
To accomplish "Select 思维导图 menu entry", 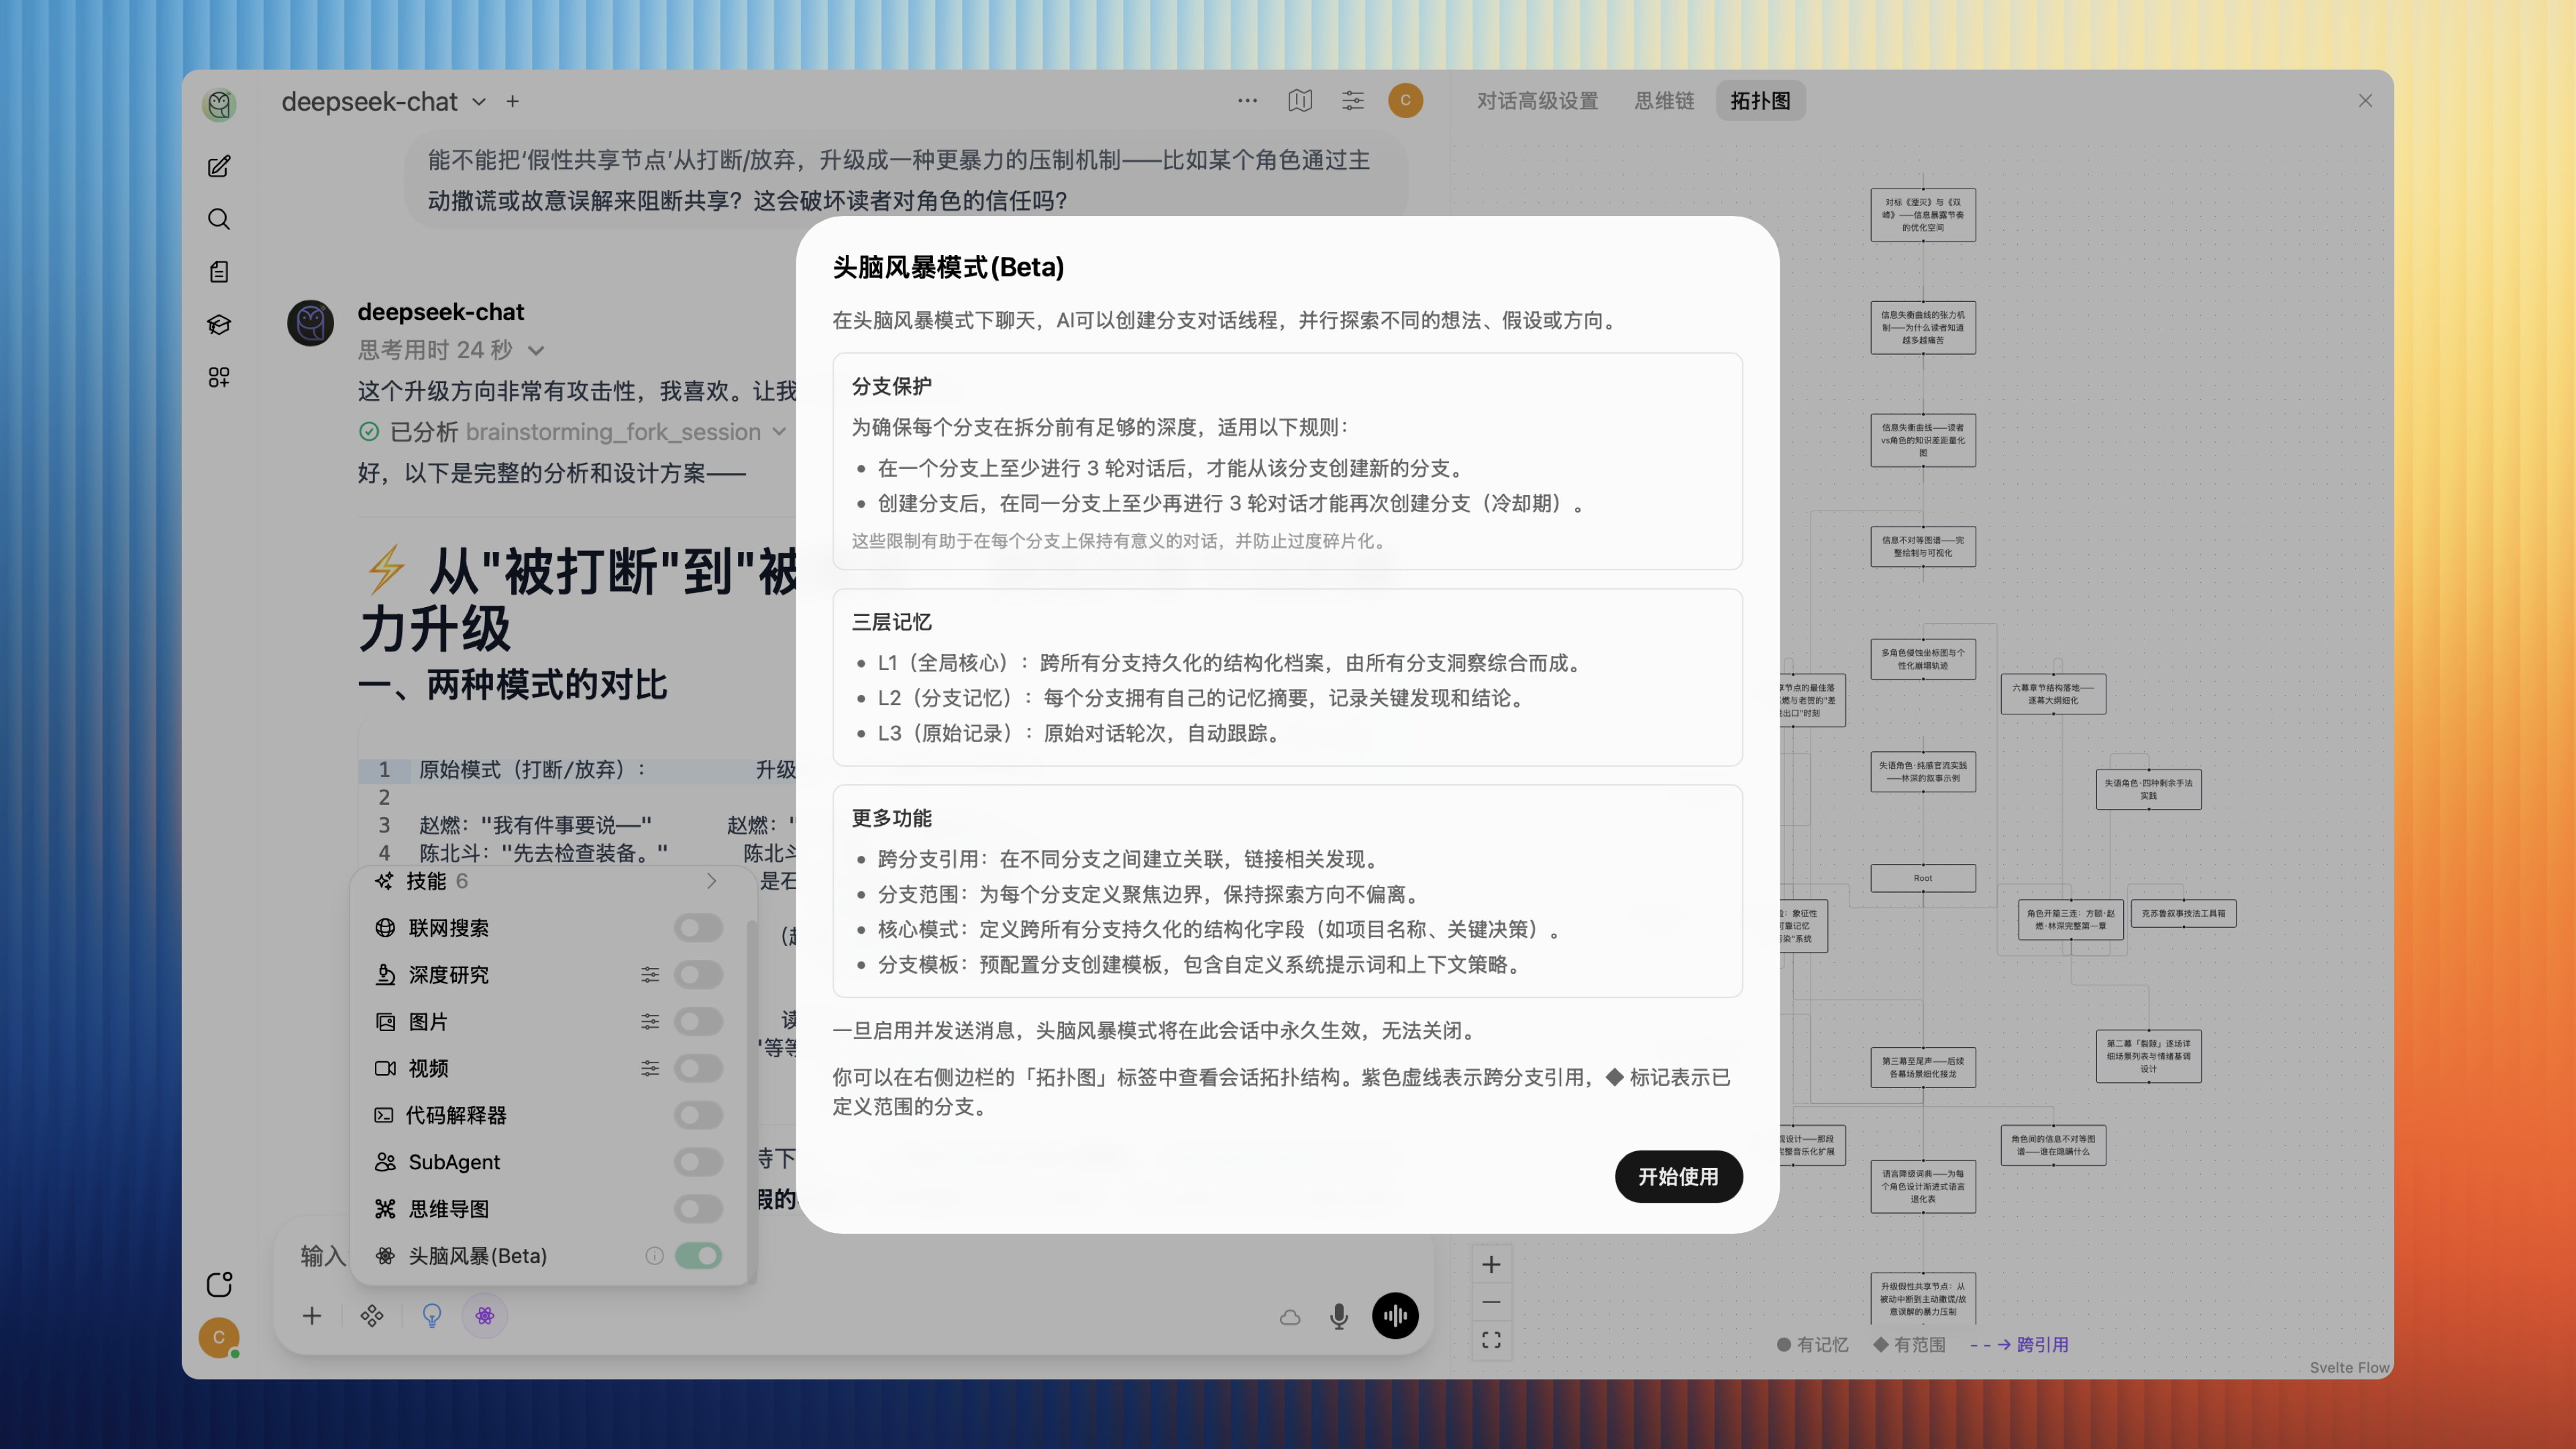I will pyautogui.click(x=548, y=1209).
